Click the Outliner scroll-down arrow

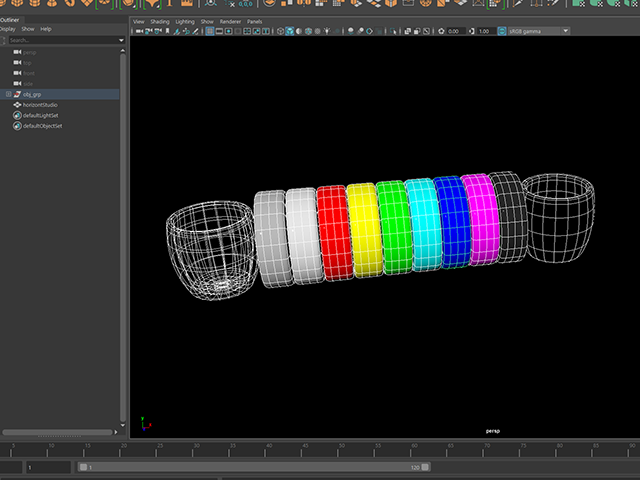(123, 425)
